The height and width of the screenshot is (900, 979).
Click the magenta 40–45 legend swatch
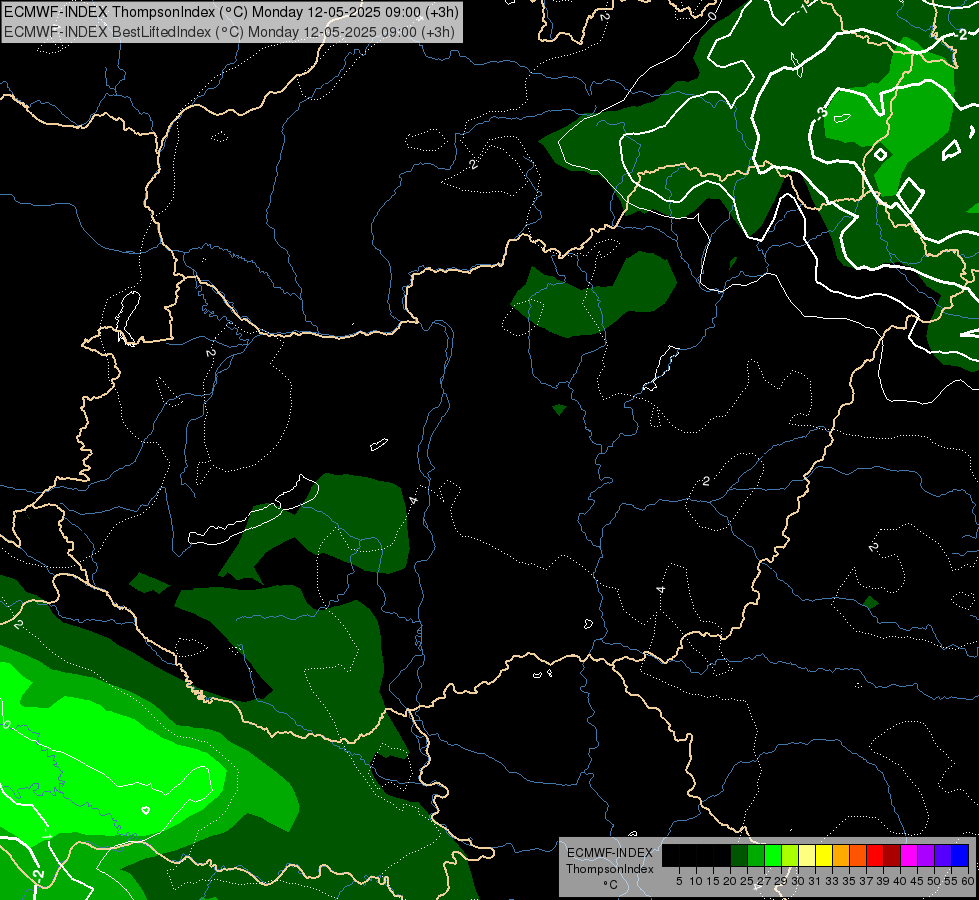pos(909,855)
